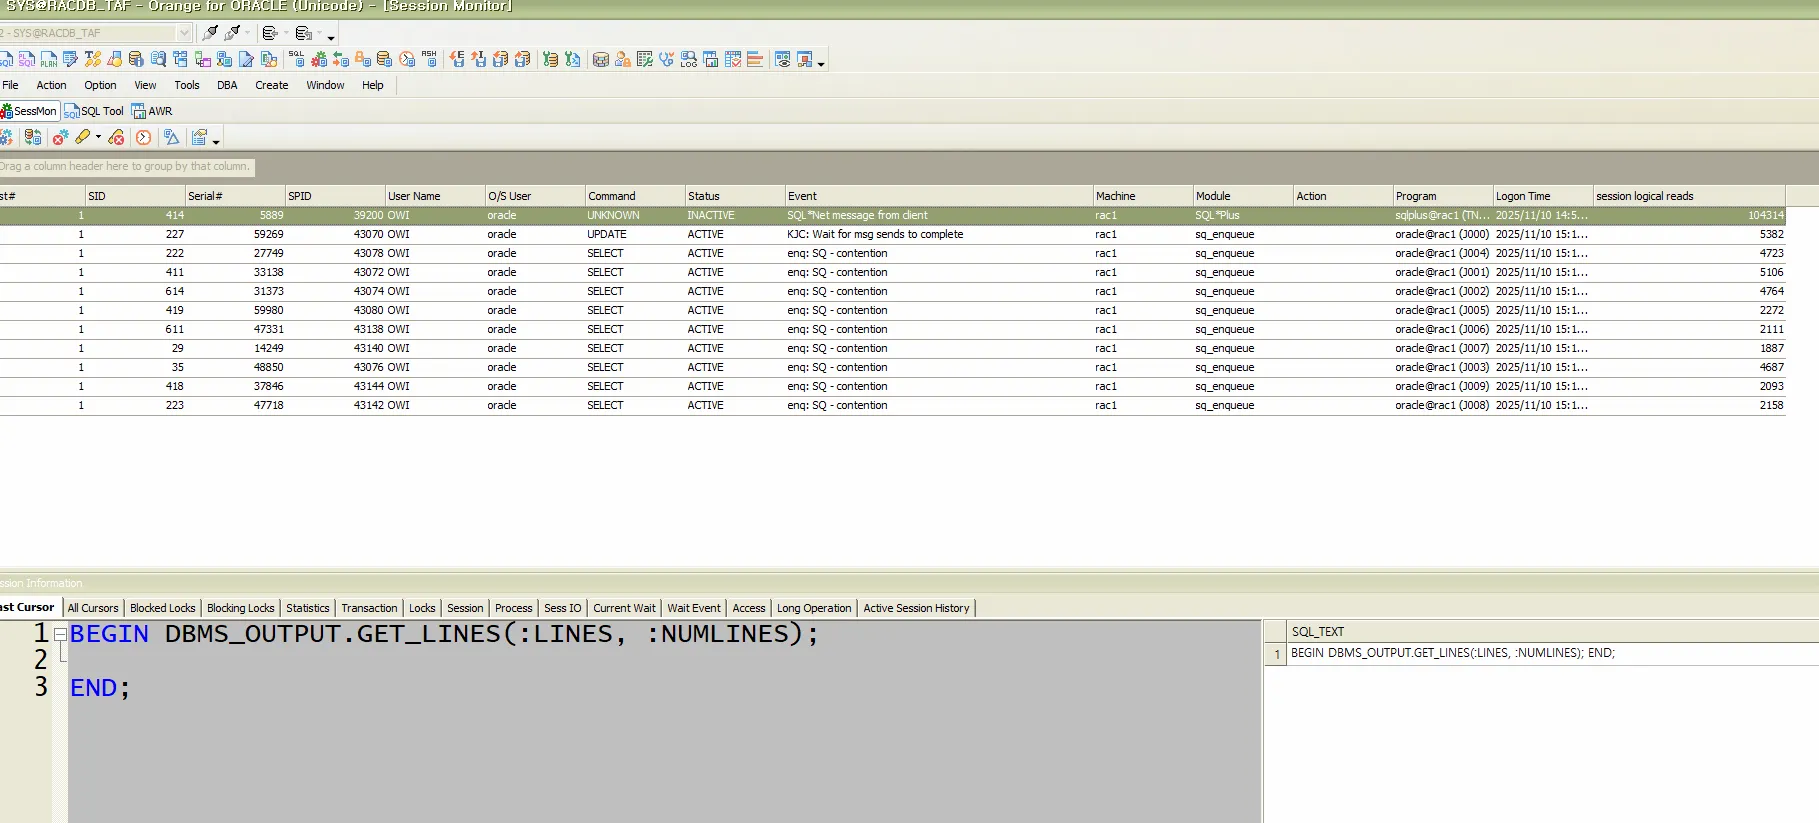Open the DBA menu
This screenshot has width=1819, height=823.
click(x=227, y=85)
